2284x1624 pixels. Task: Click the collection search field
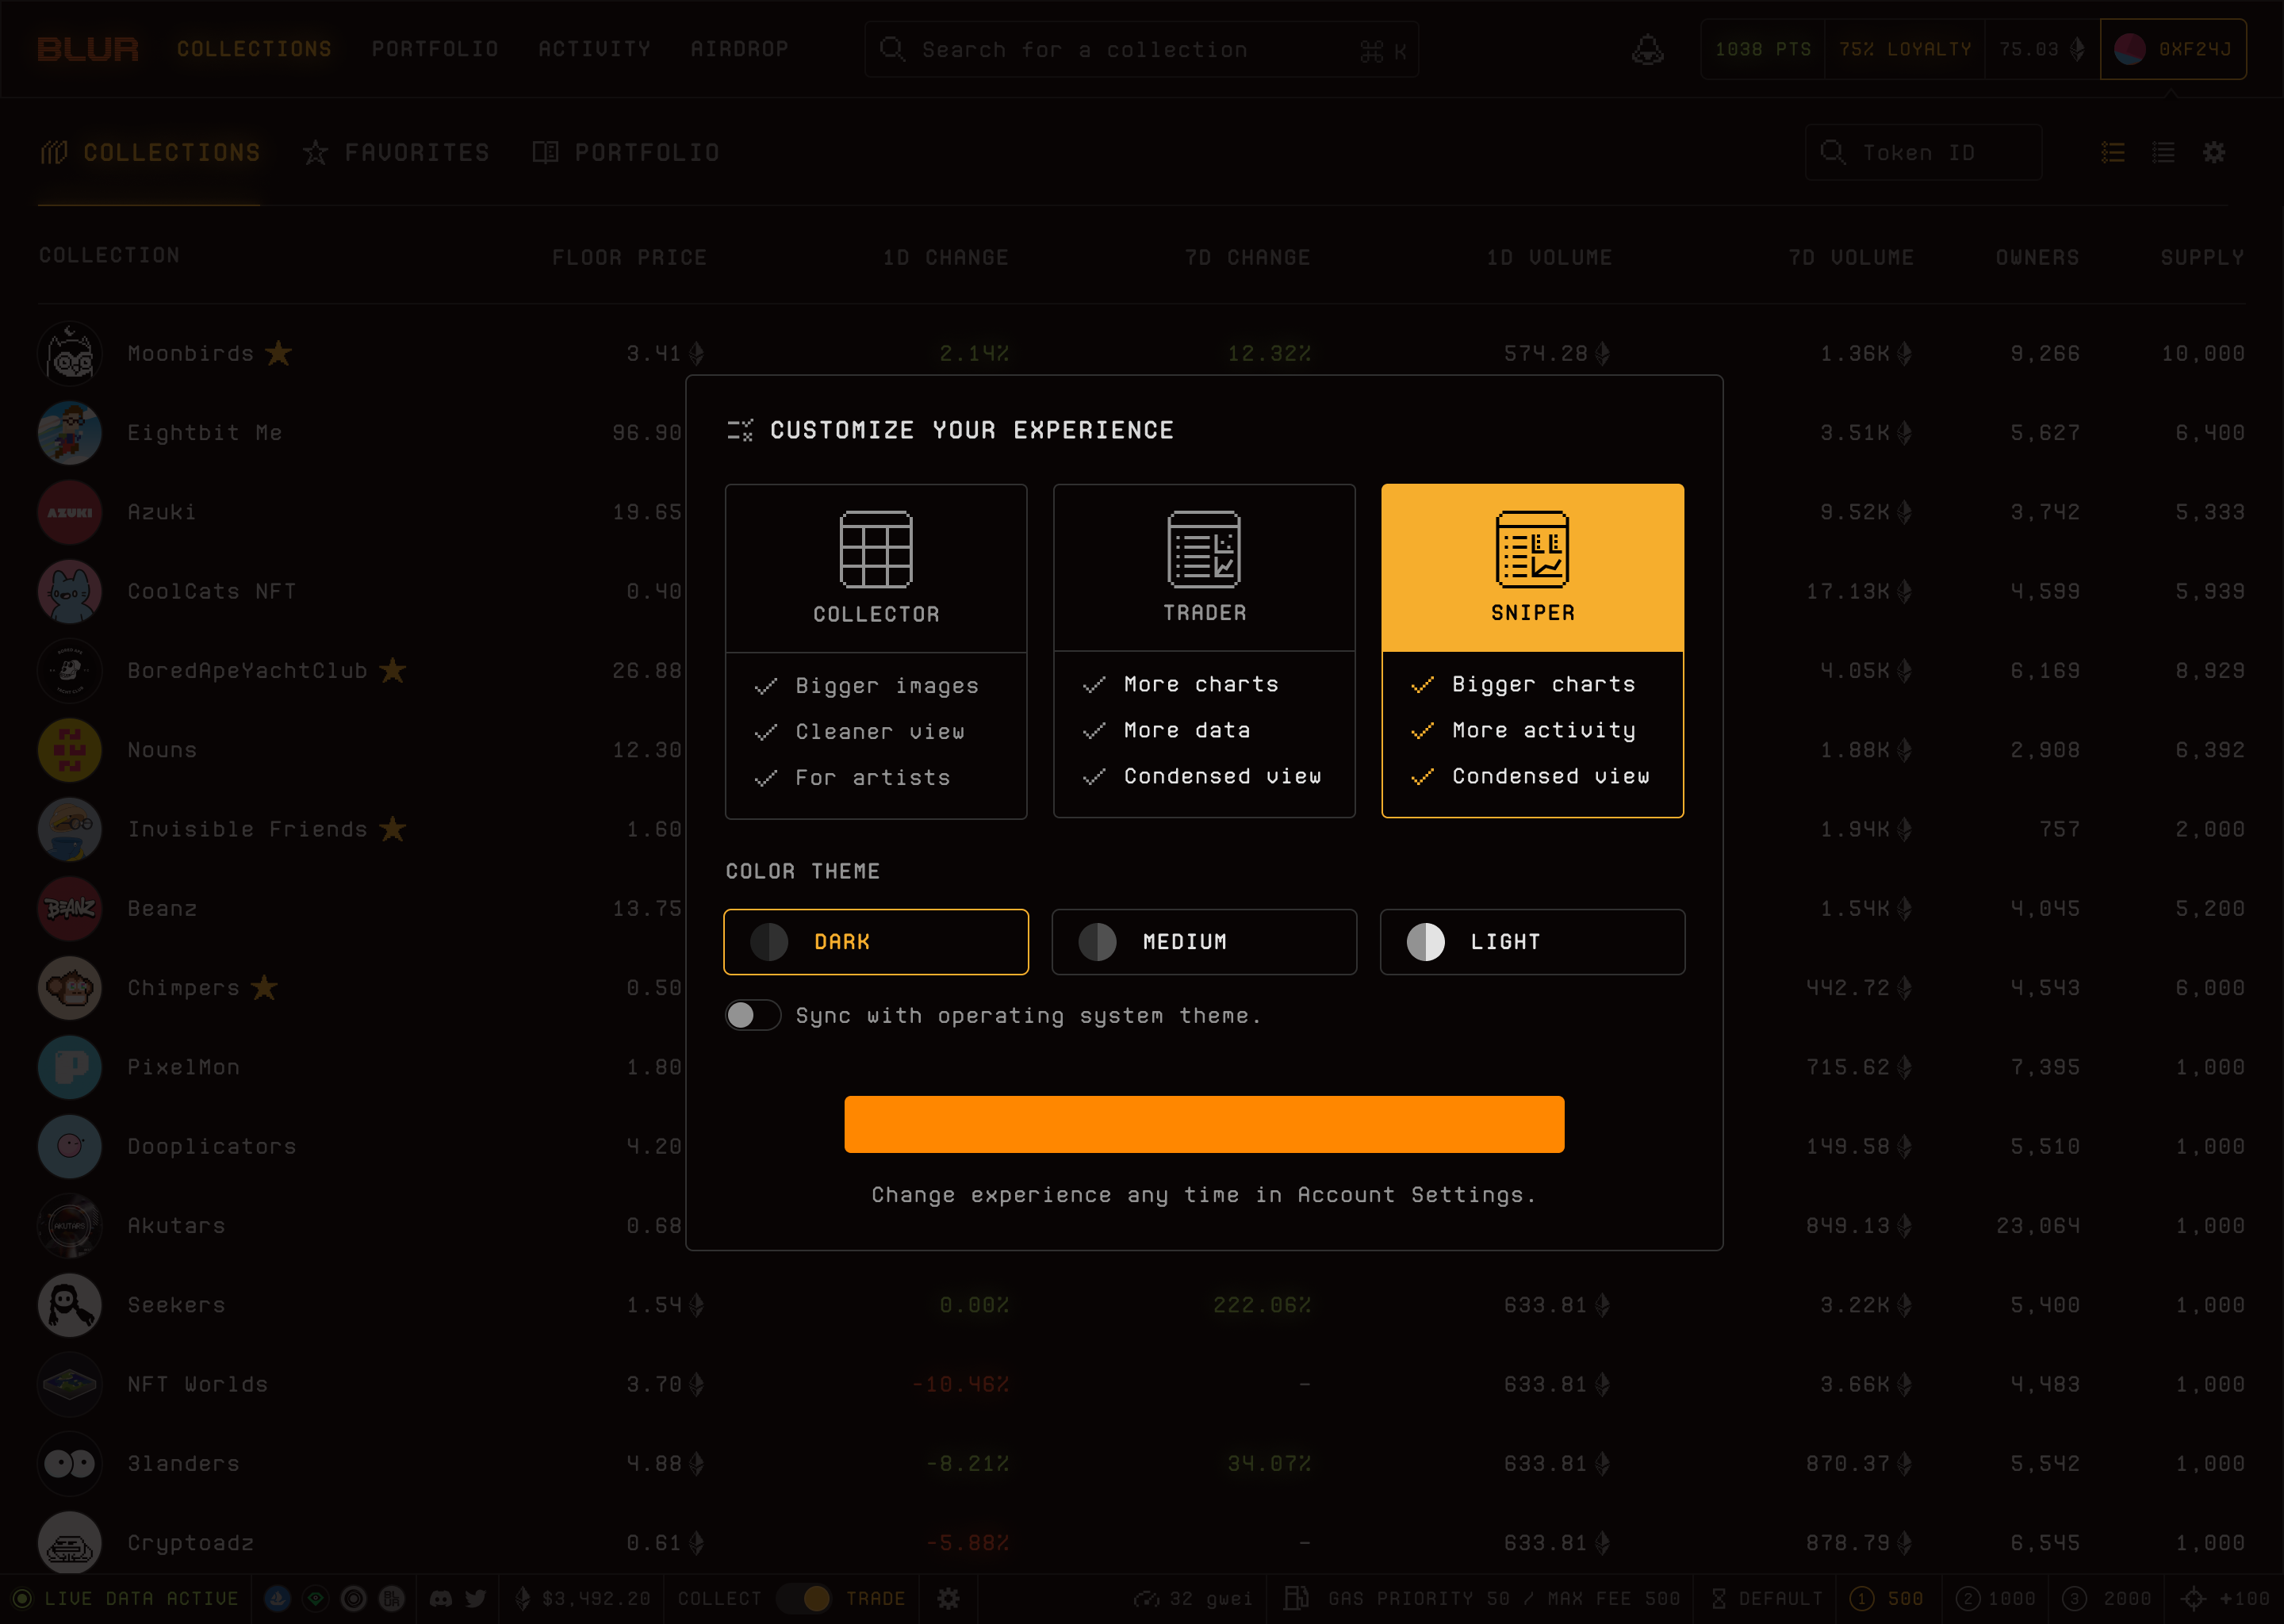[1141, 50]
